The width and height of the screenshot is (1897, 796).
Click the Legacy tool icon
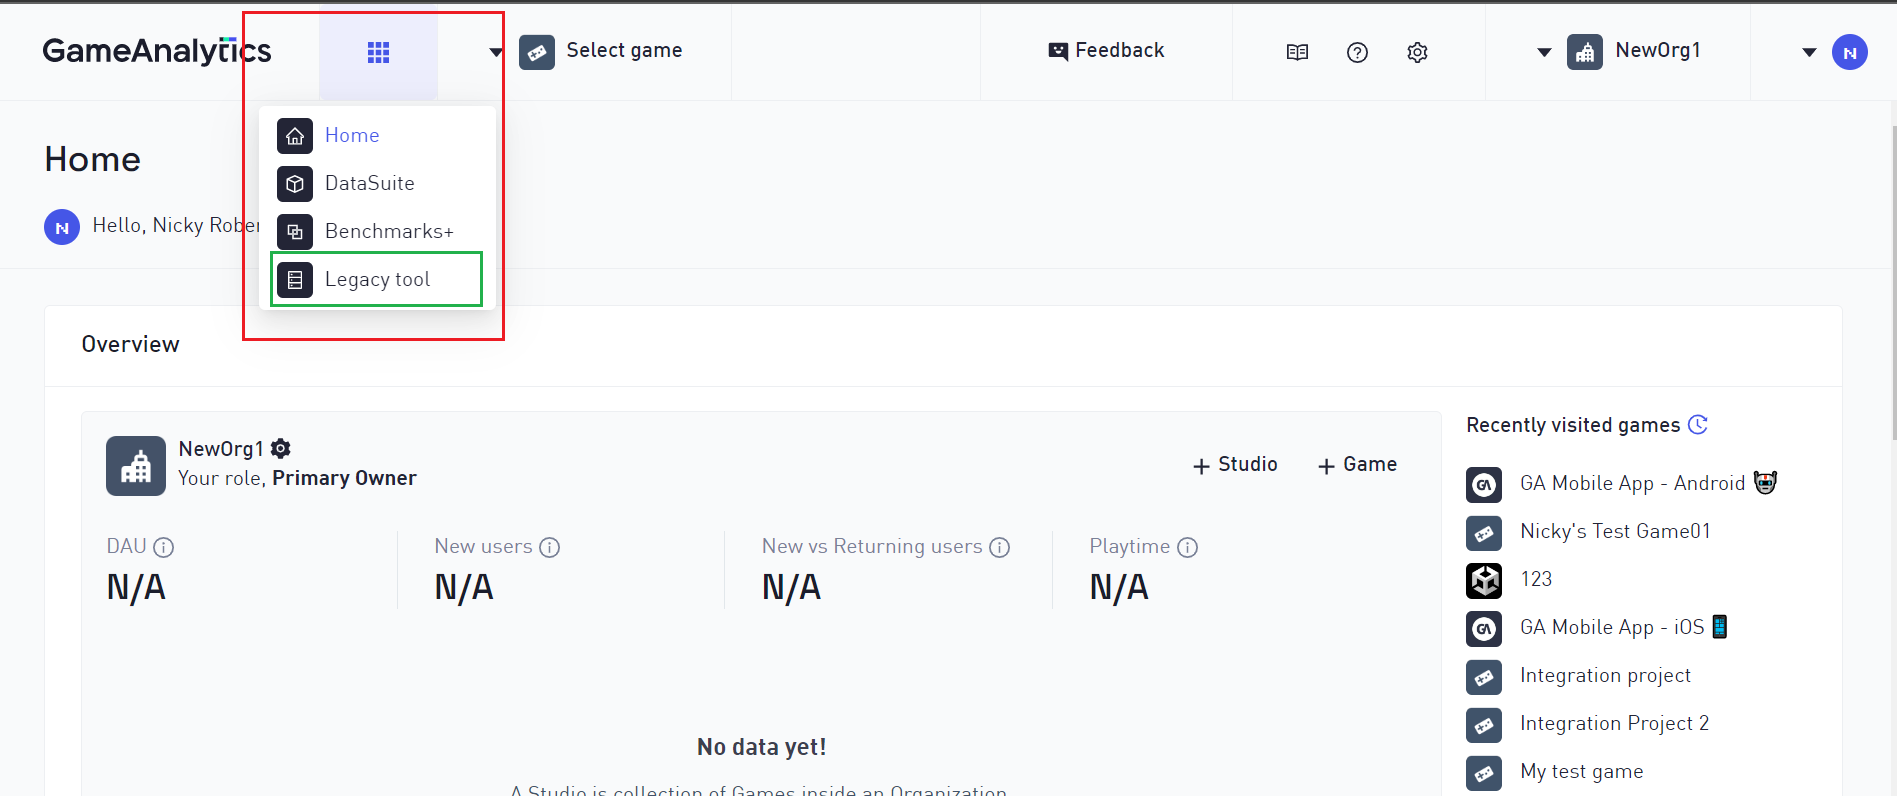[295, 280]
